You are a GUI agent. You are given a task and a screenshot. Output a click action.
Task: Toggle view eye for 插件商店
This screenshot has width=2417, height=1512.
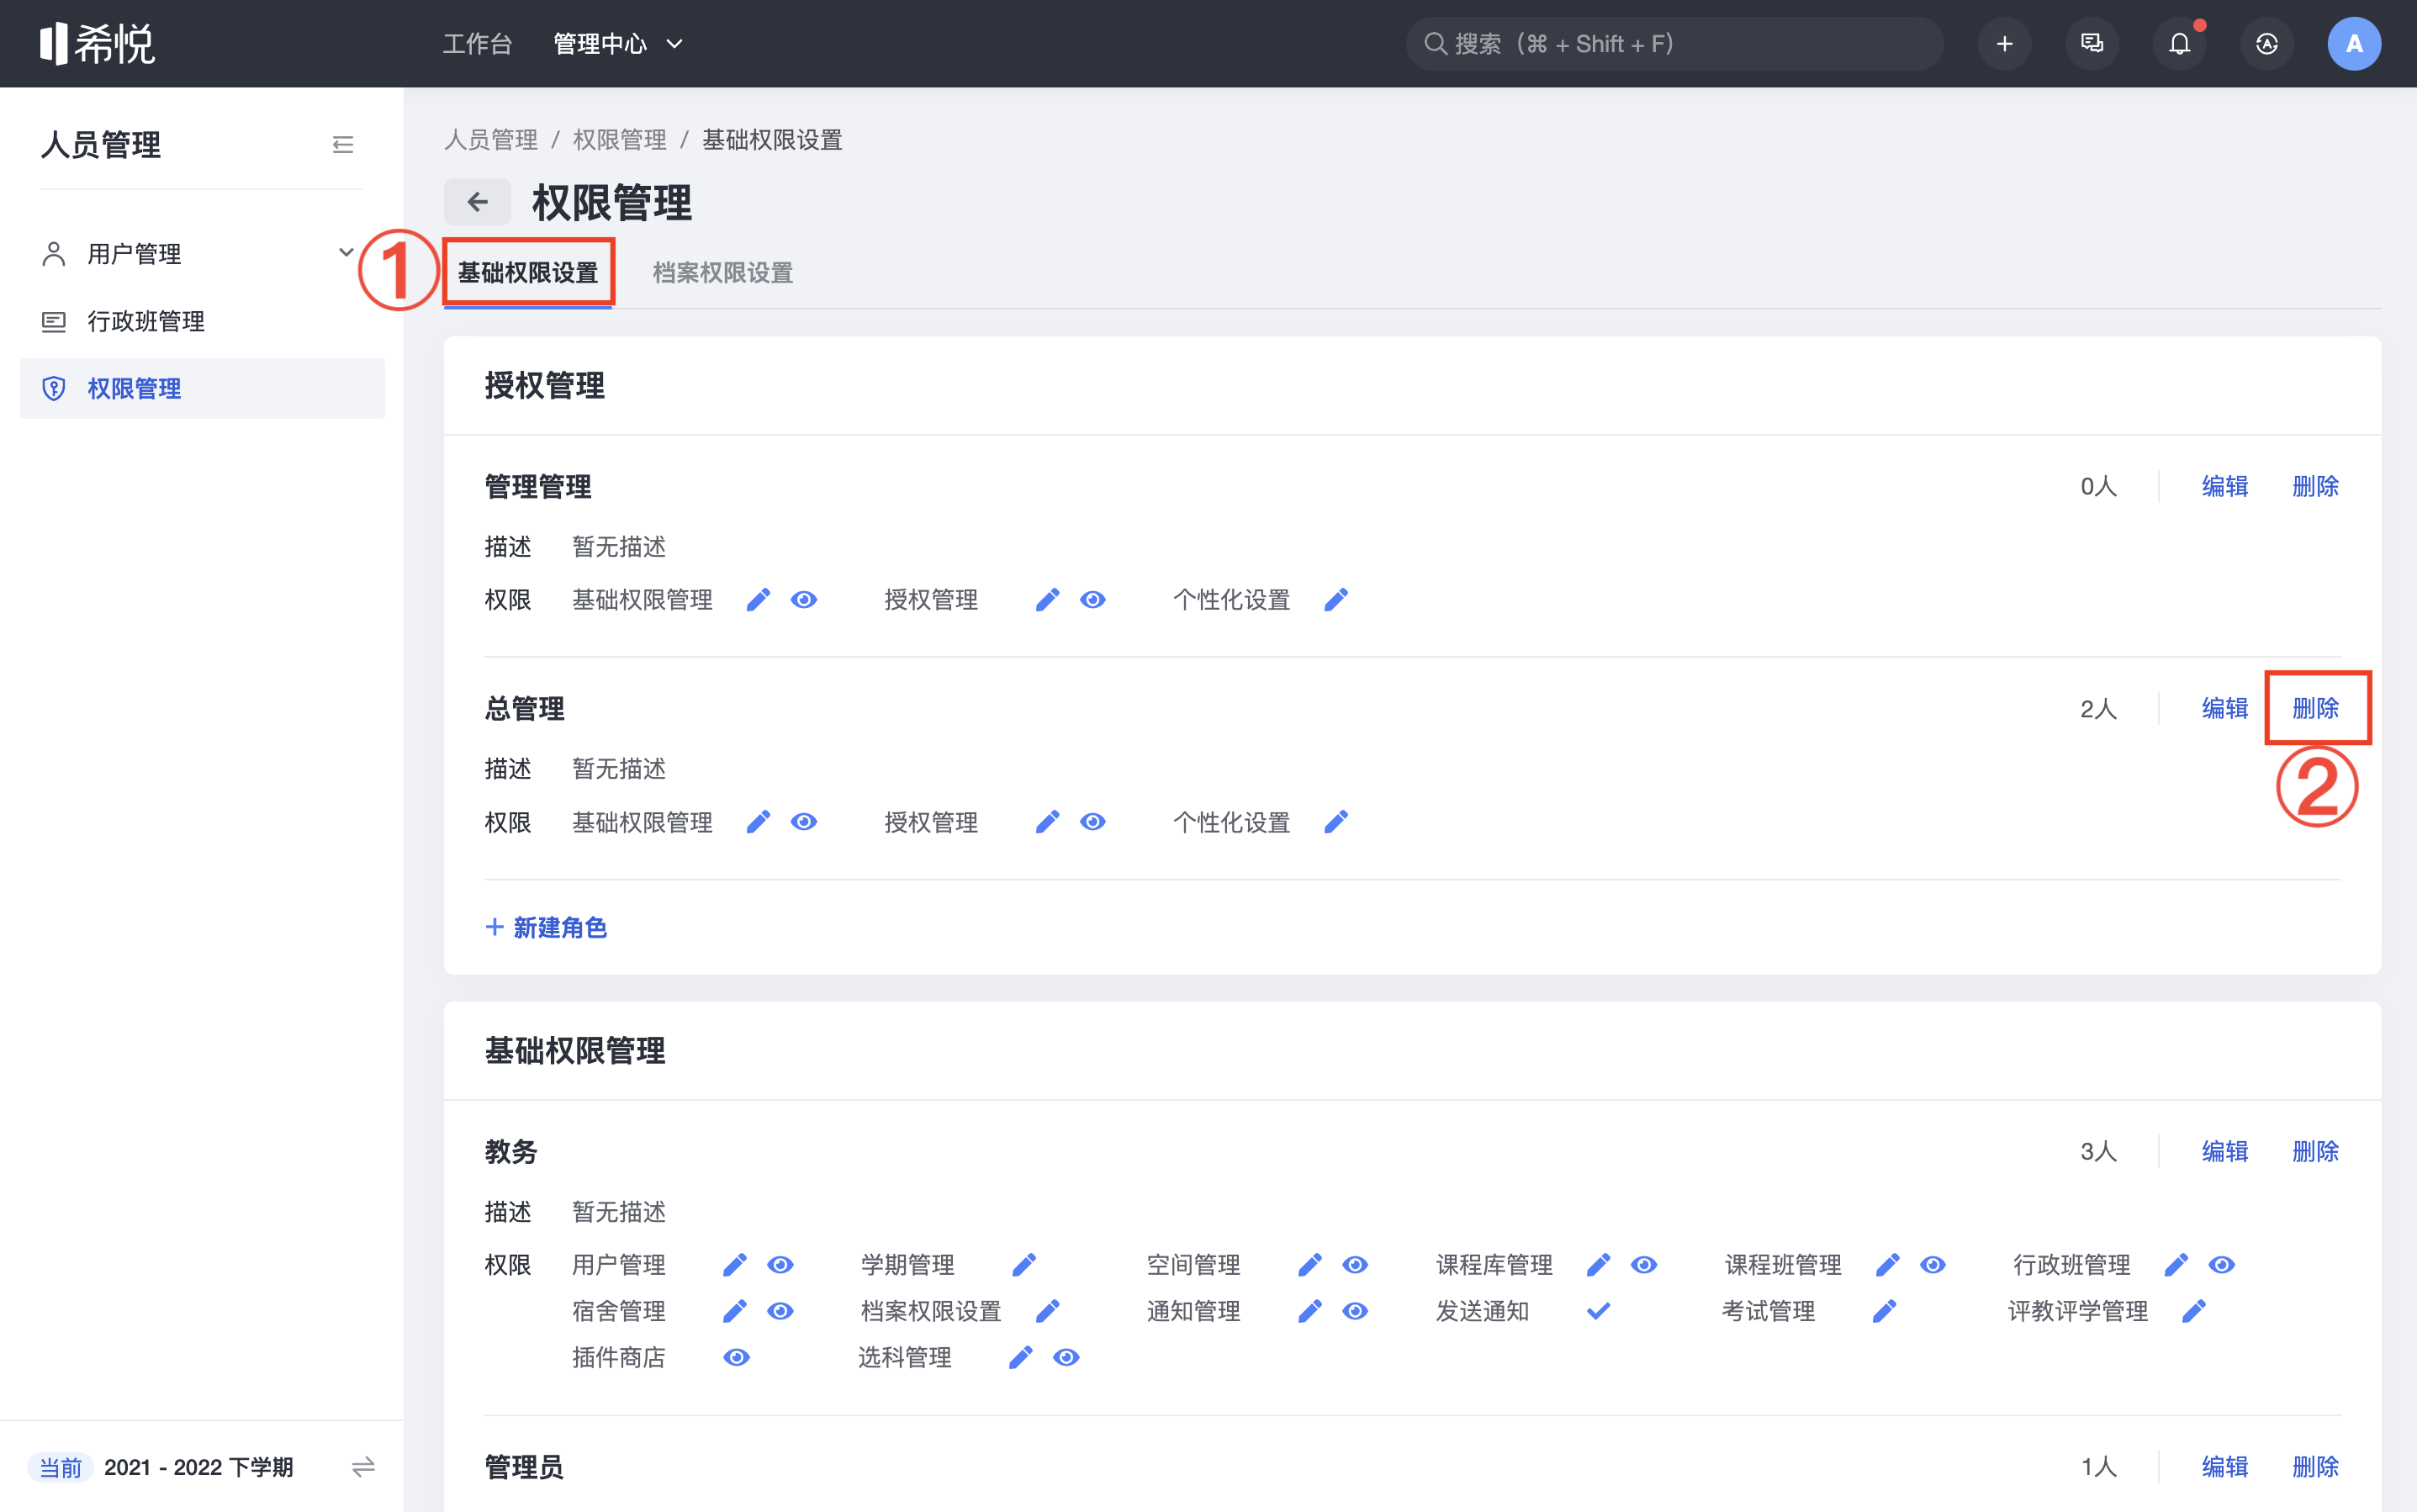pos(737,1357)
